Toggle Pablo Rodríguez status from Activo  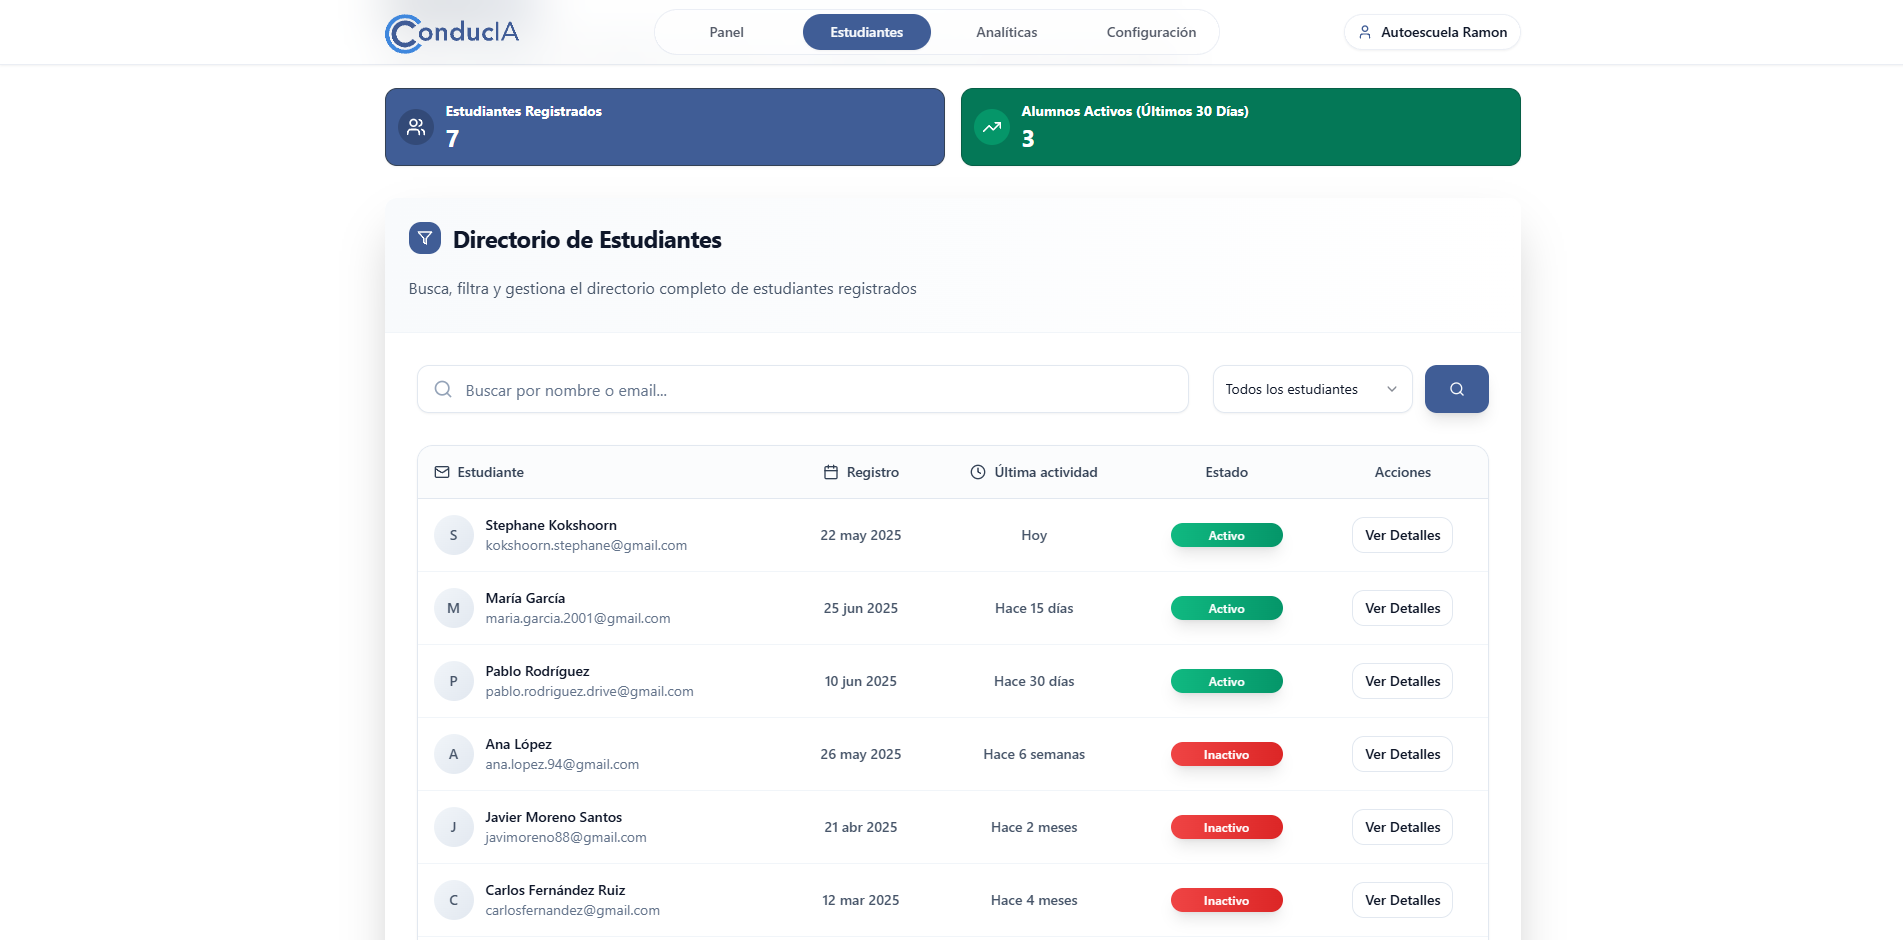tap(1226, 681)
